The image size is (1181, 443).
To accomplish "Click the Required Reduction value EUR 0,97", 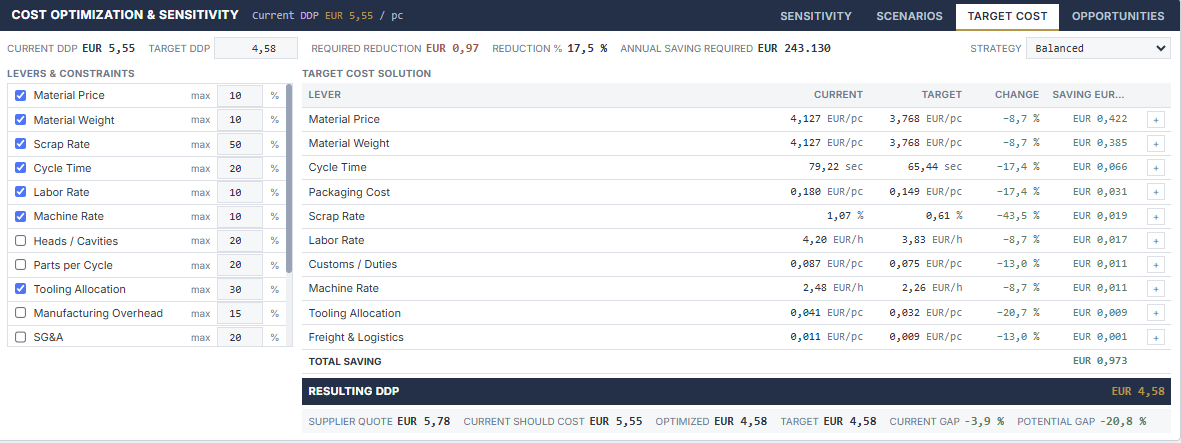I will pyautogui.click(x=453, y=48).
